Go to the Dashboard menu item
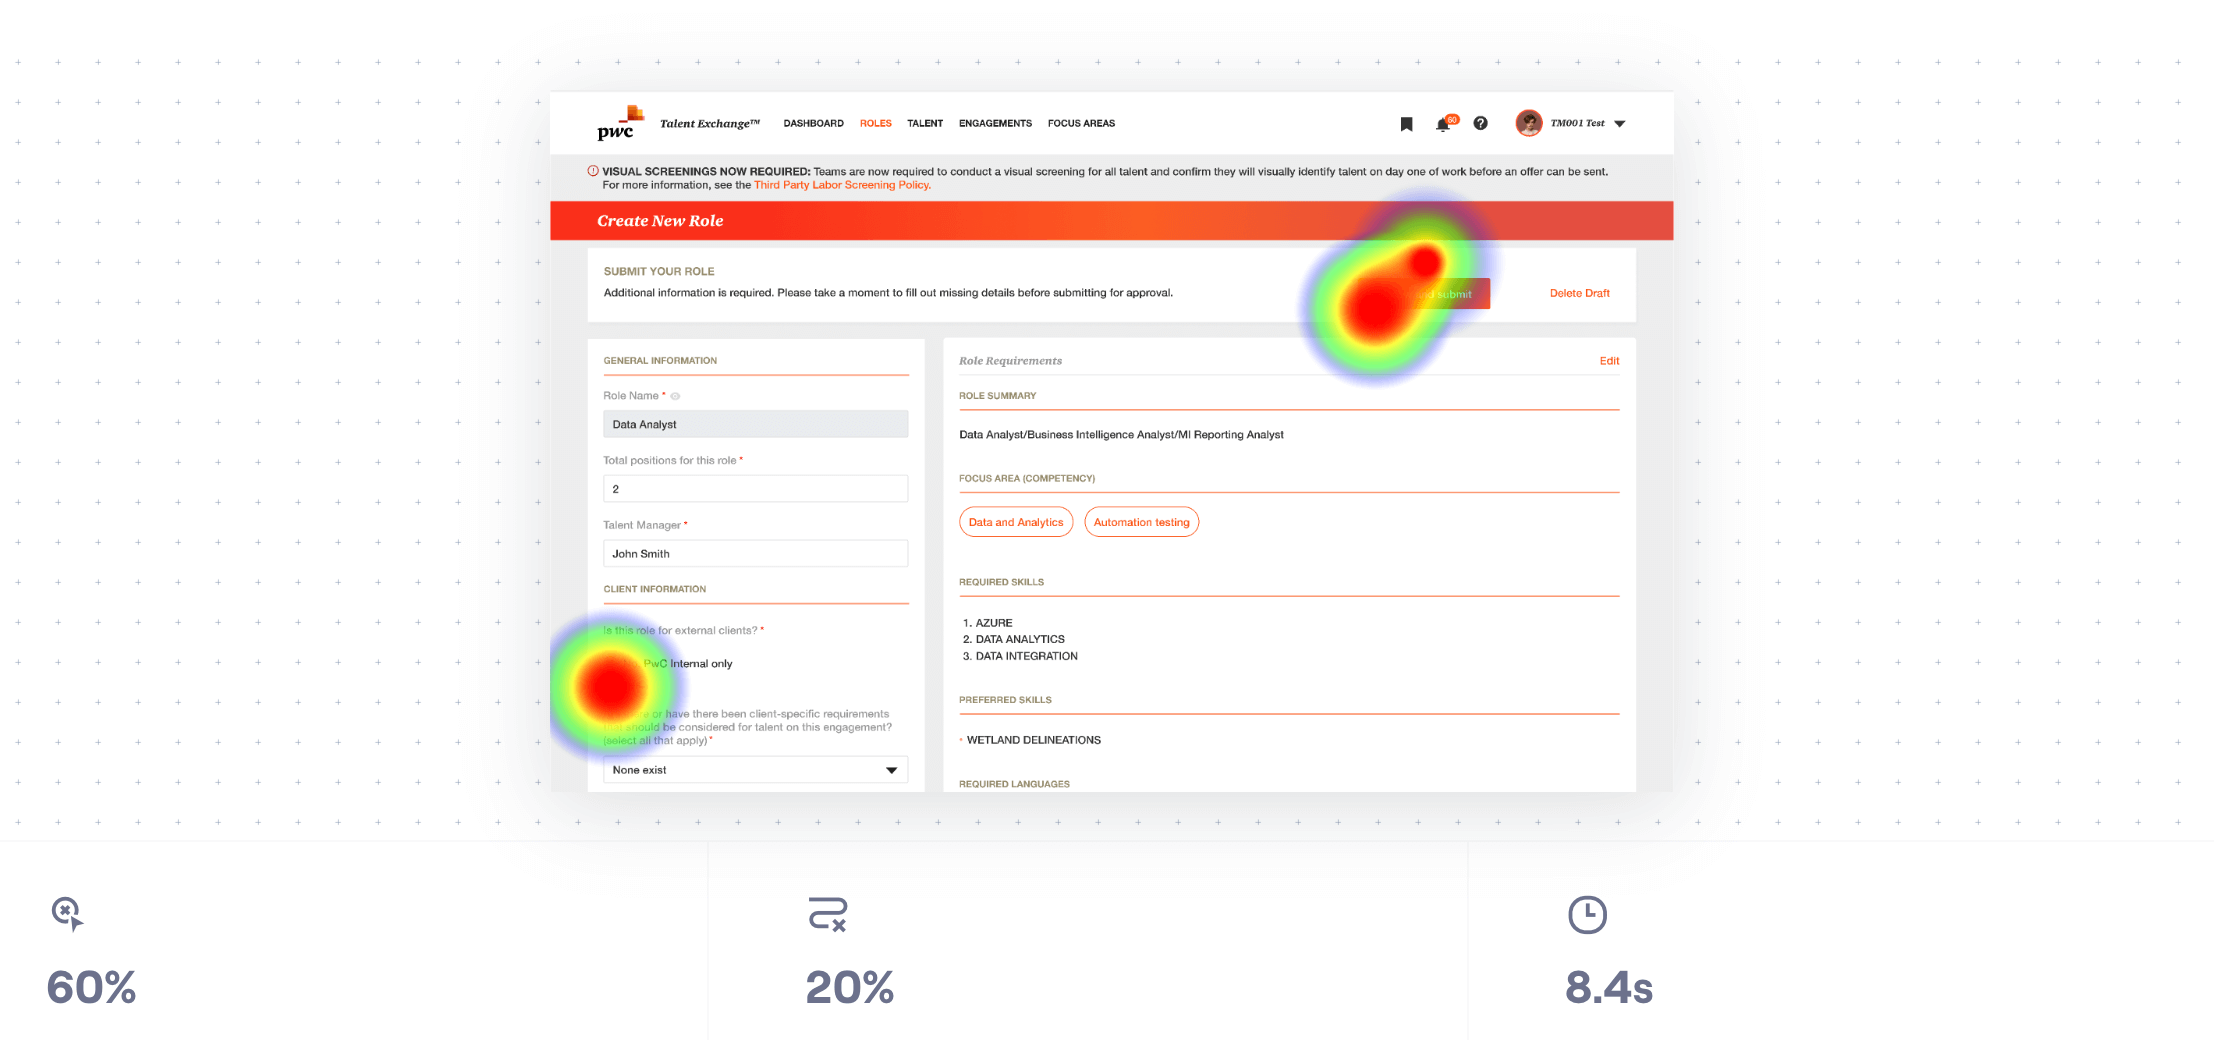Screen dimensions: 2214x1040 (813, 124)
